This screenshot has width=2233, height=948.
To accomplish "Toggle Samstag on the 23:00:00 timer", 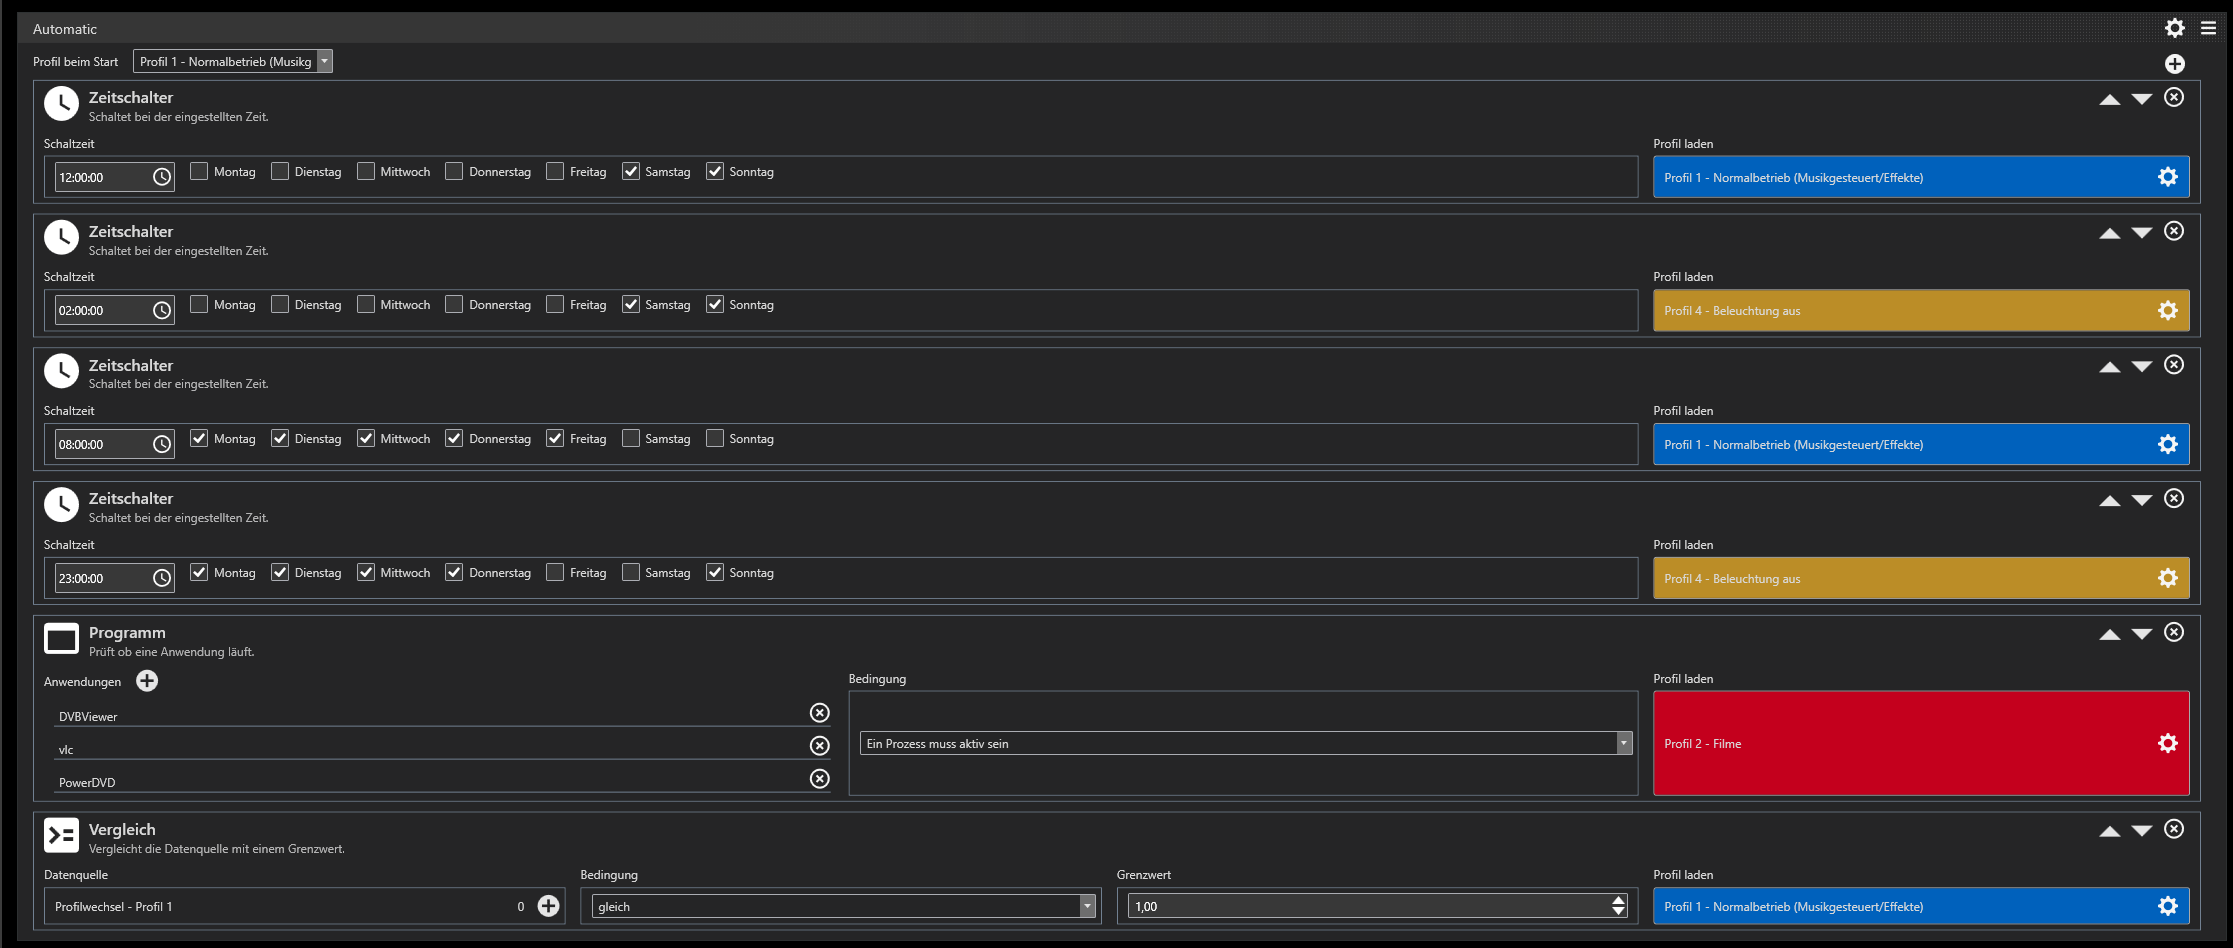I will click(631, 573).
